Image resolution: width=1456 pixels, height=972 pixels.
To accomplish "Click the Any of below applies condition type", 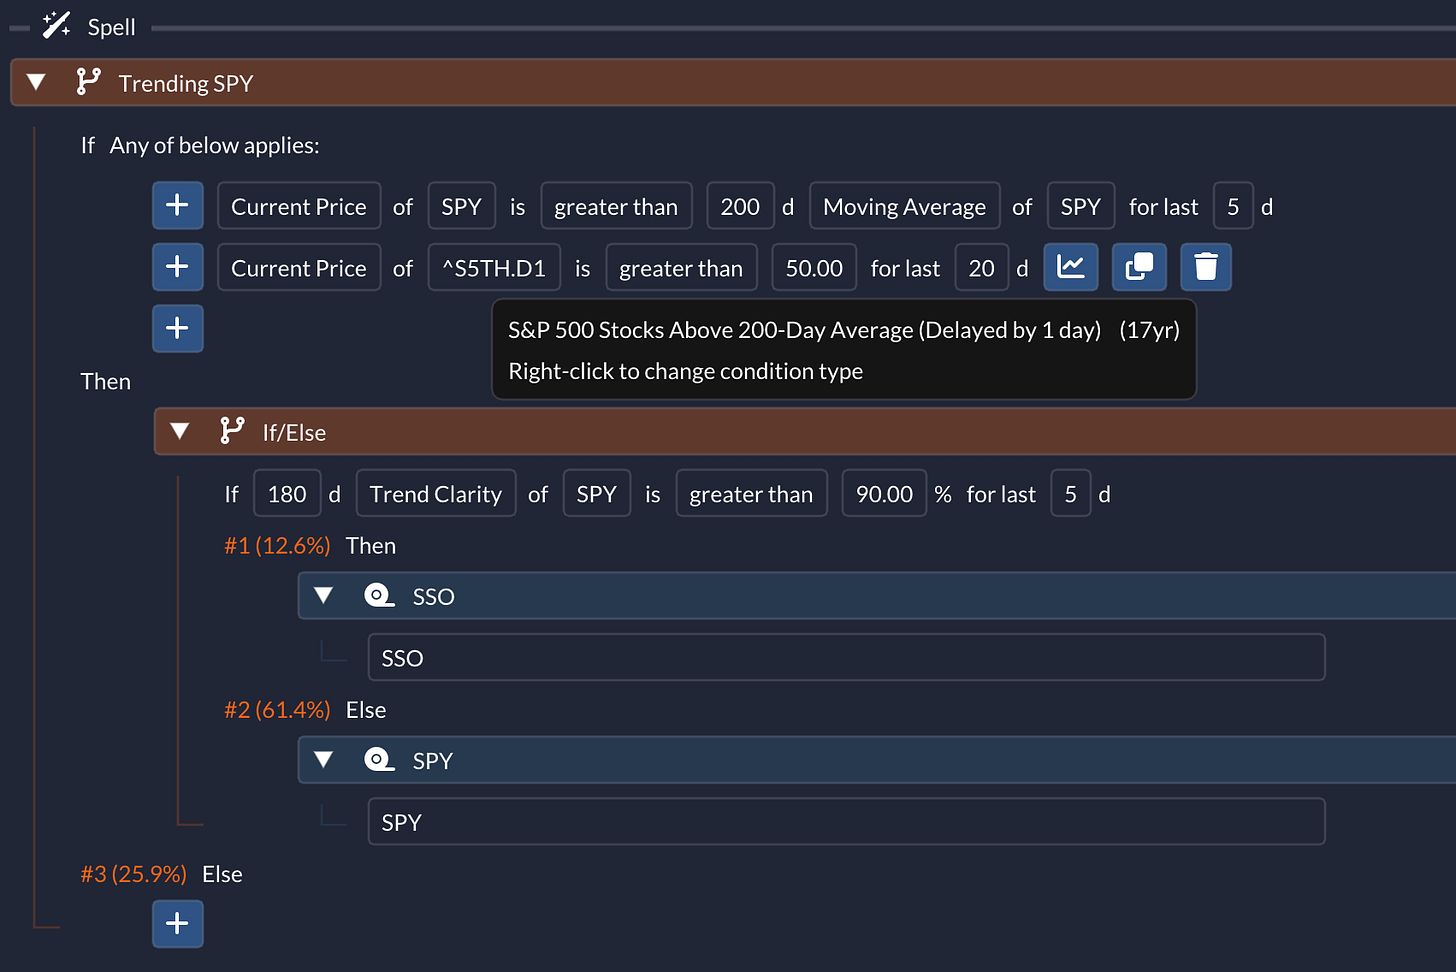I will click(x=215, y=145).
